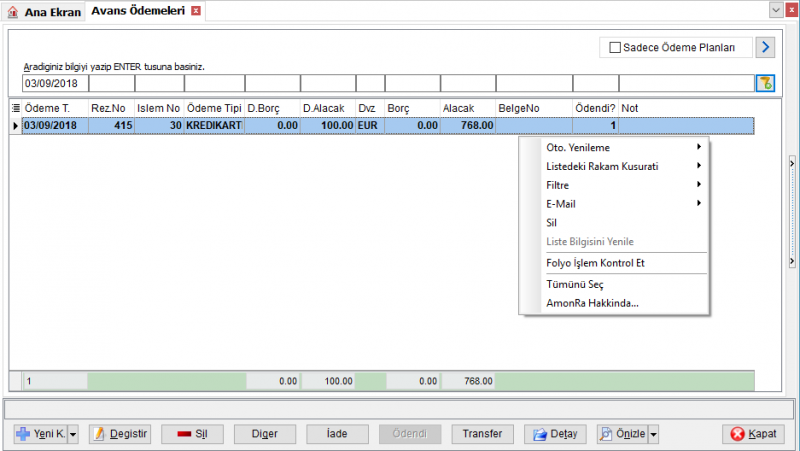Click the yellow filter funnel icon

[765, 83]
